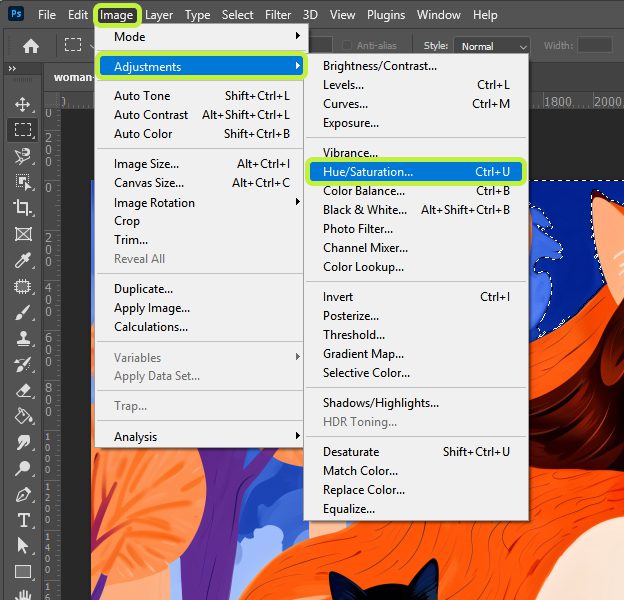This screenshot has width=624, height=600.
Task: Expand the Analysis submenu
Action: (201, 436)
